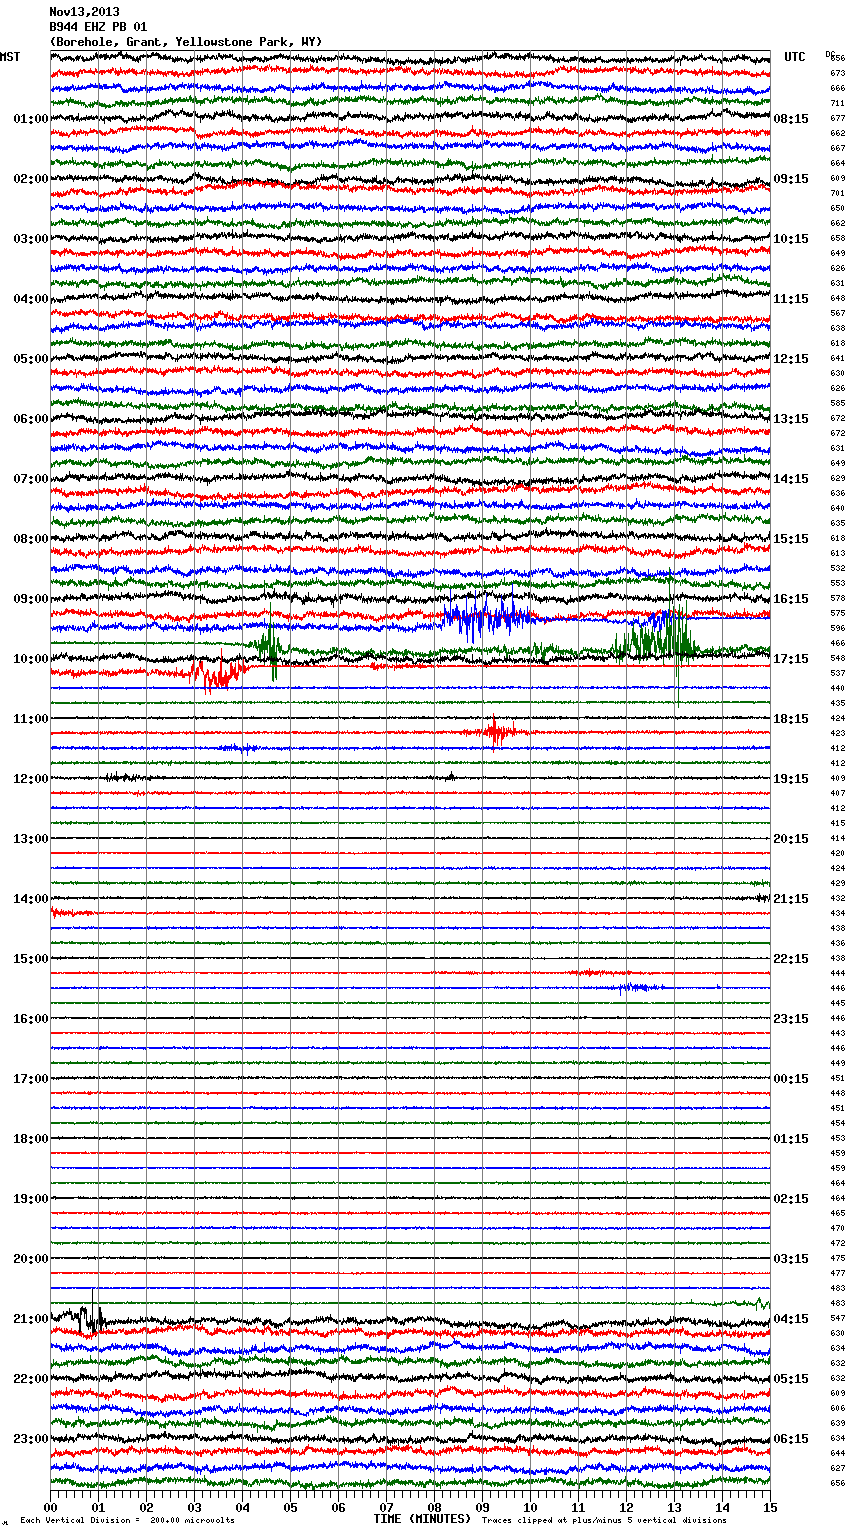
Task: Click the 15:15 UTC time label
Action: click(x=791, y=539)
